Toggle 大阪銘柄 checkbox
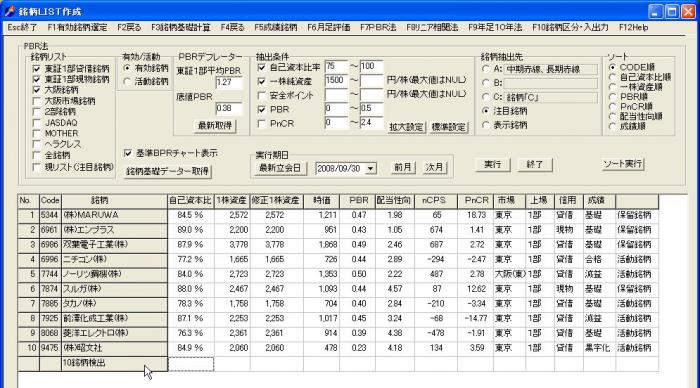This screenshot has width=700, height=388. (x=37, y=90)
